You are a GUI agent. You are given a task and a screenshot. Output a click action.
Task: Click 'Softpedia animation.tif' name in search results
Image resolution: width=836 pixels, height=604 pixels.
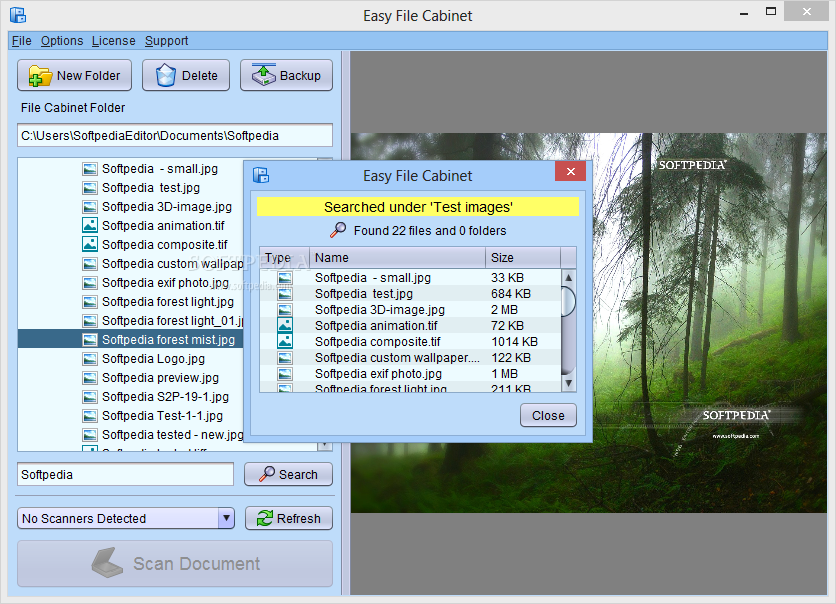[376, 326]
